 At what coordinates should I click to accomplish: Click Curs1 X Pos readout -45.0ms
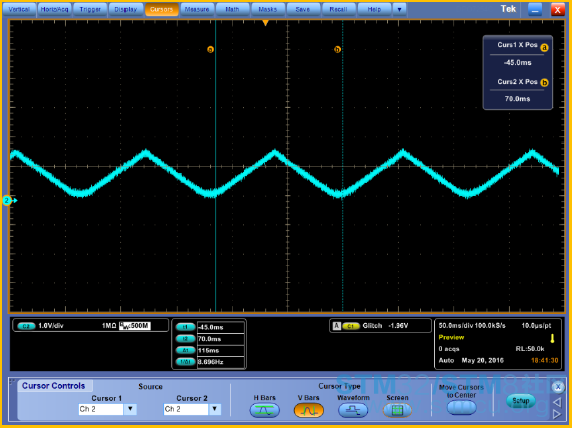(x=517, y=63)
